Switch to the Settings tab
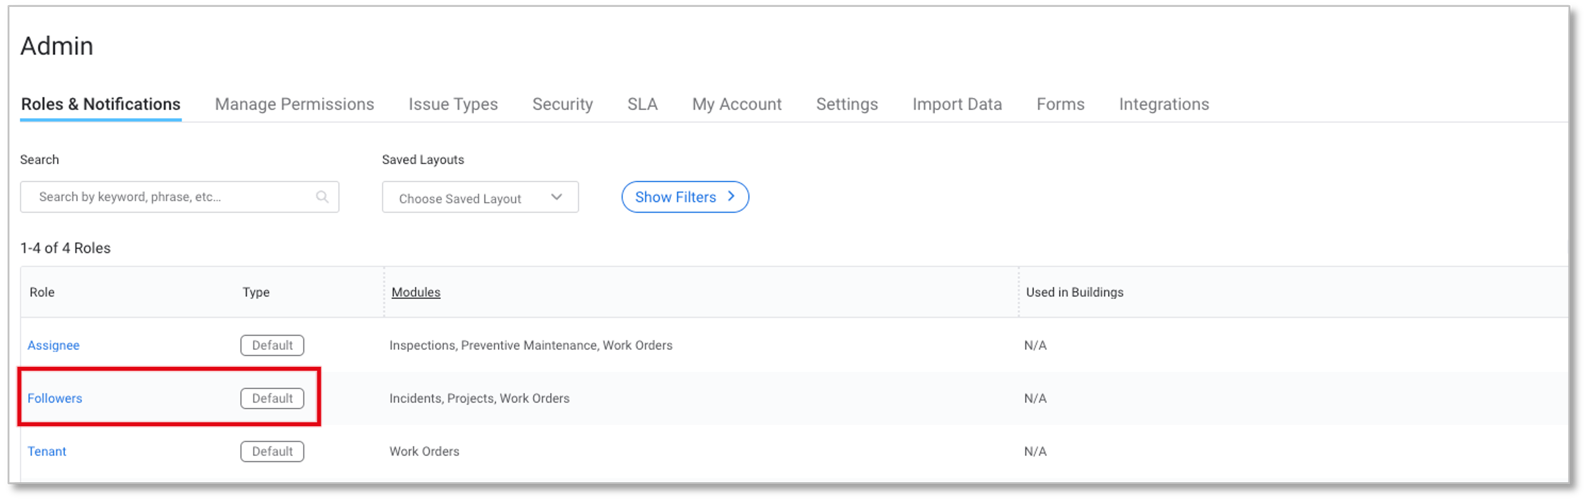 click(847, 104)
